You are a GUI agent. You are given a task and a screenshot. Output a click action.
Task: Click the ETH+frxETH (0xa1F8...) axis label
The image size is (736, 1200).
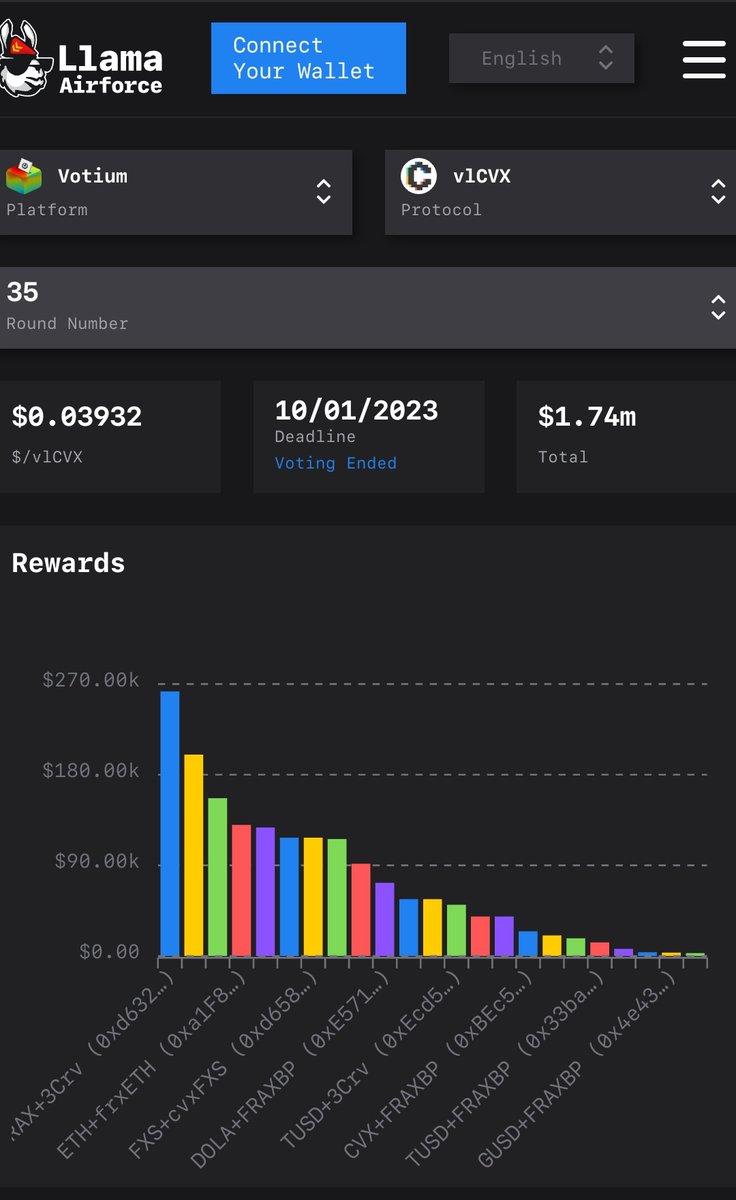point(149,1065)
